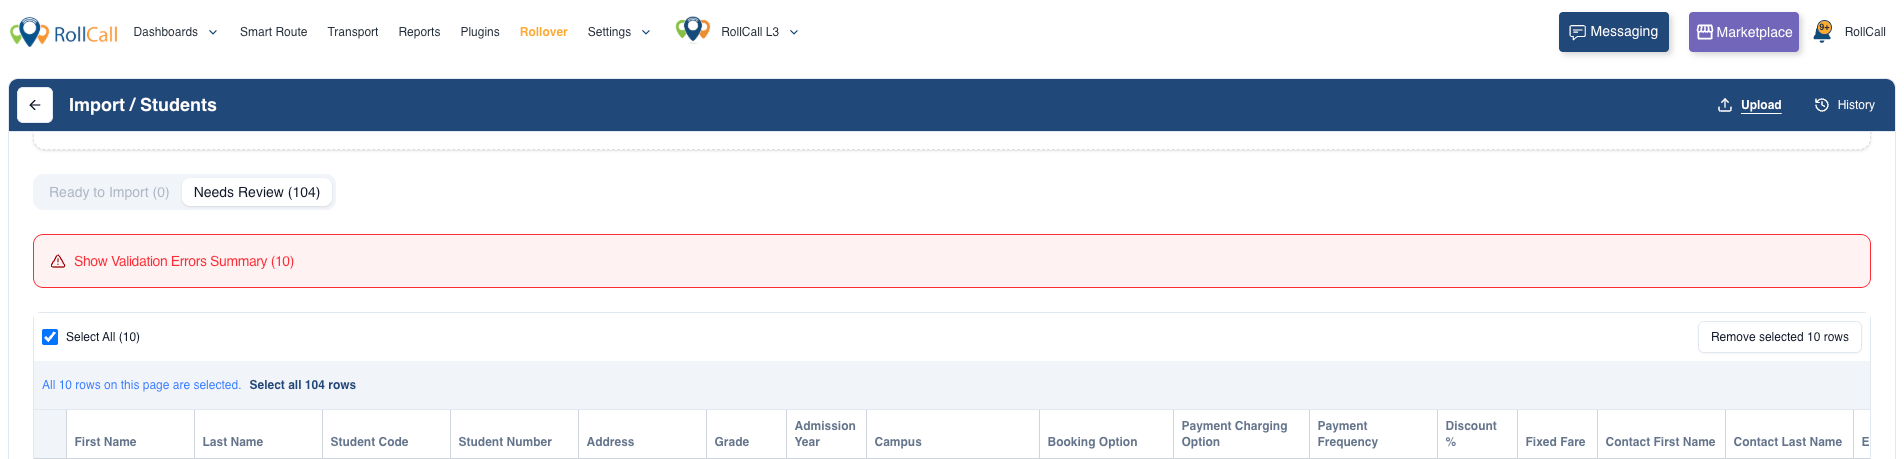Click the RollCall logo icon

coord(30,32)
